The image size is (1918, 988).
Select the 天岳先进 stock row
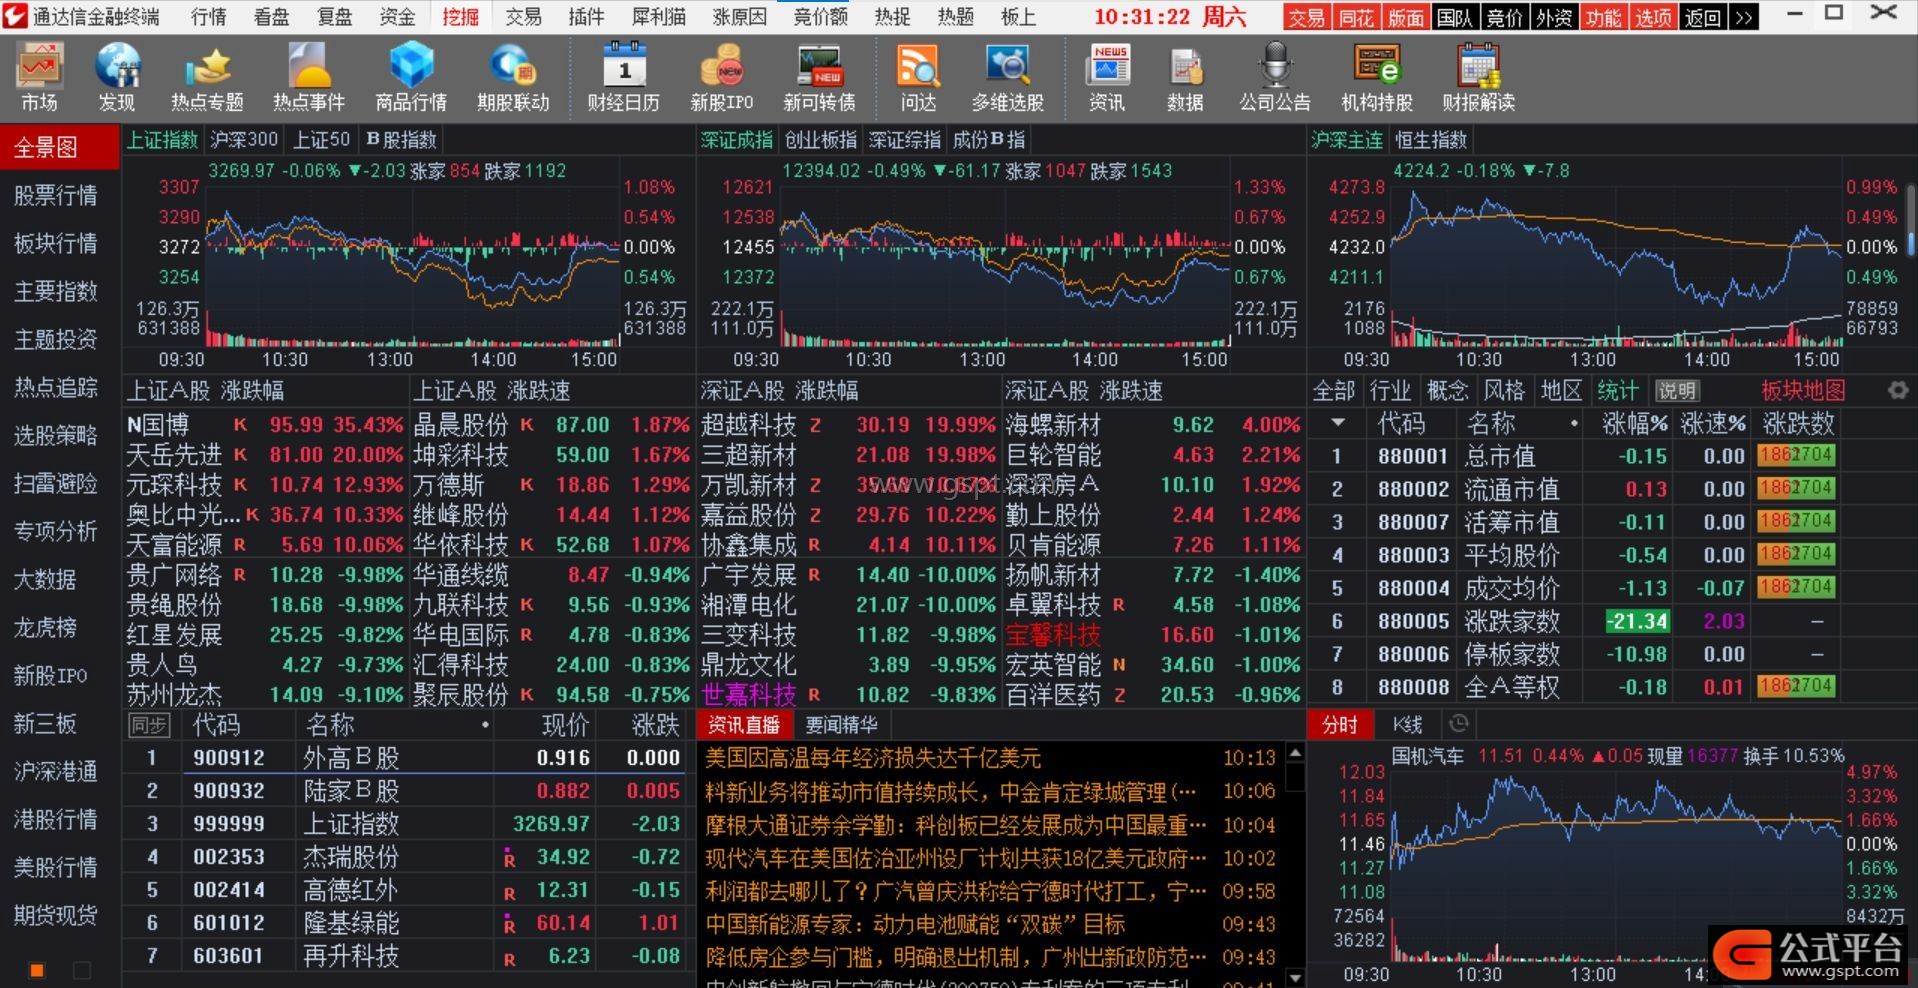click(x=266, y=455)
